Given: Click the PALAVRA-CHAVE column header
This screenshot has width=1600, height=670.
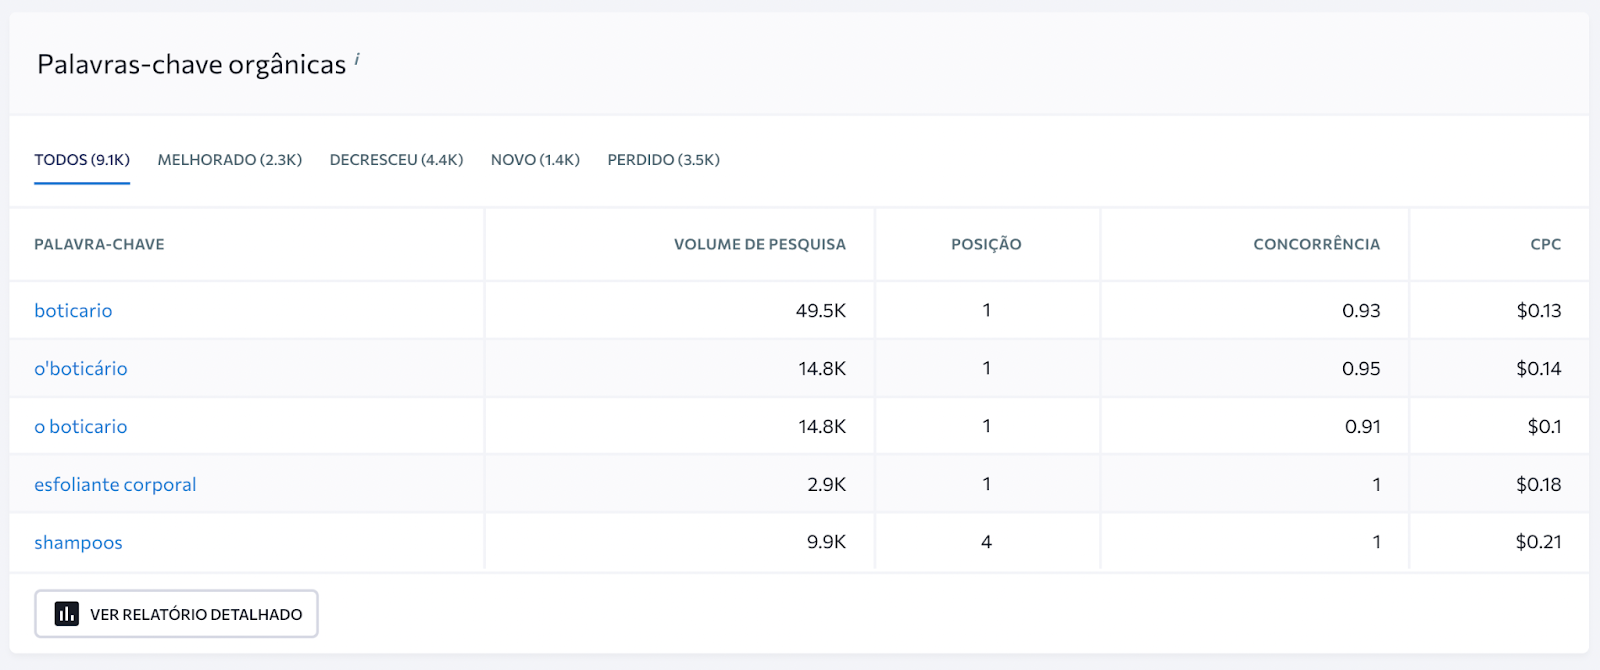Looking at the screenshot, I should click(99, 244).
